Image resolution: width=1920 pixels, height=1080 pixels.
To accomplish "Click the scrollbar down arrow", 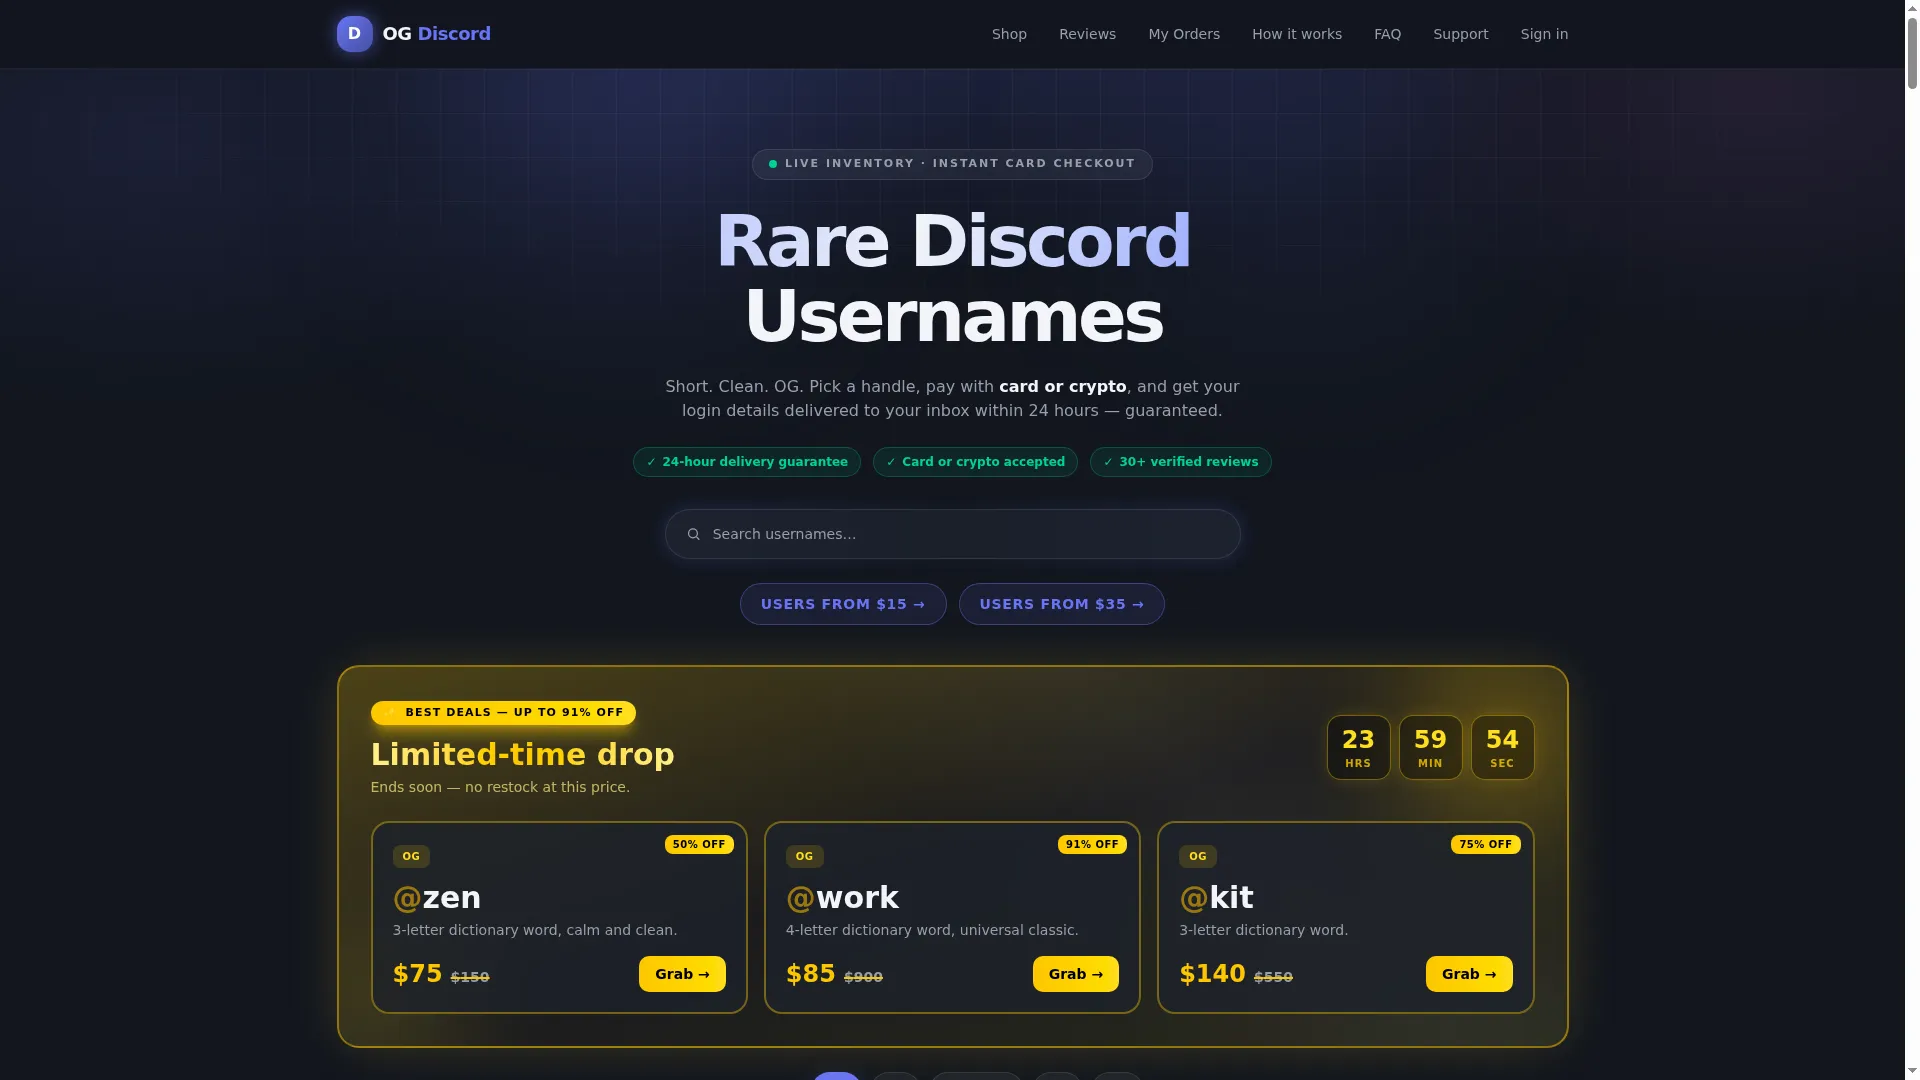I will pyautogui.click(x=1912, y=1073).
